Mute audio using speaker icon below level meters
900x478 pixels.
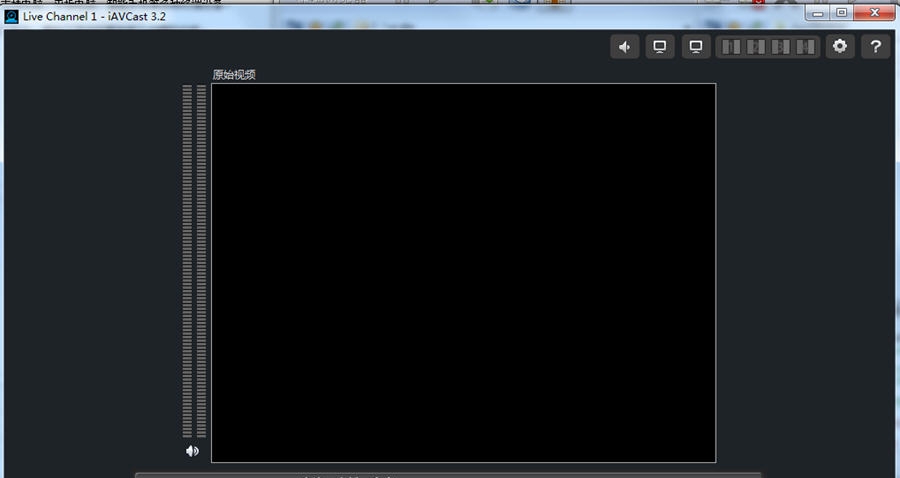point(192,451)
